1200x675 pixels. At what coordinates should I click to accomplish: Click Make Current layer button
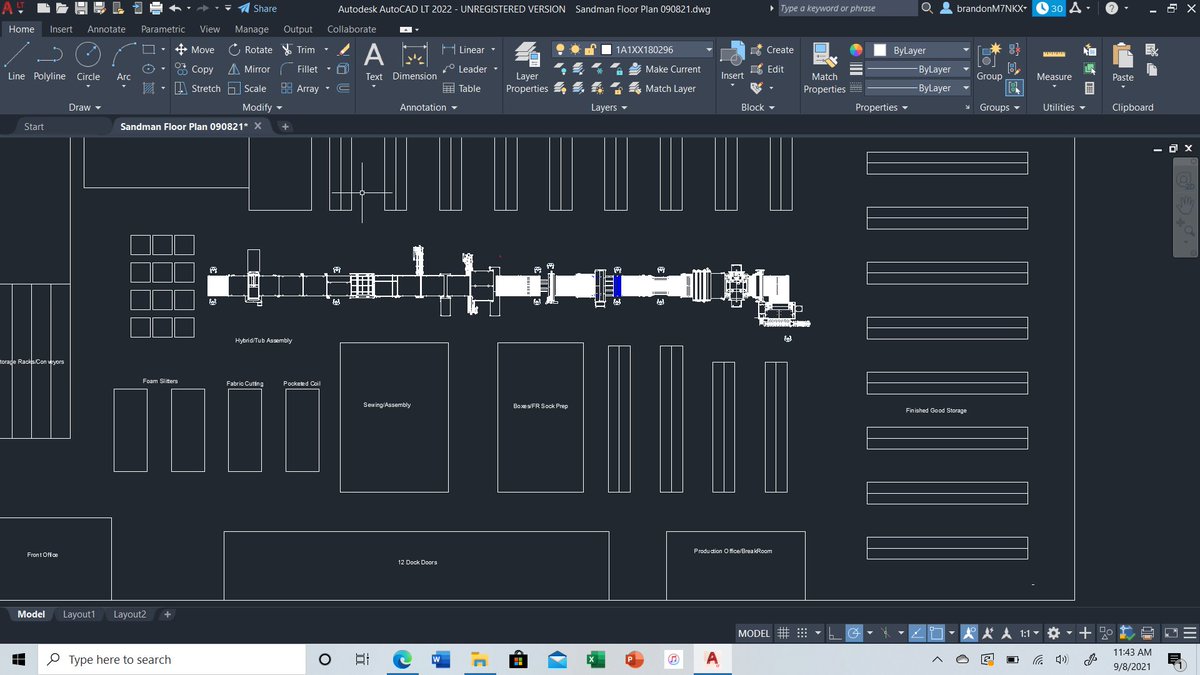click(x=664, y=69)
